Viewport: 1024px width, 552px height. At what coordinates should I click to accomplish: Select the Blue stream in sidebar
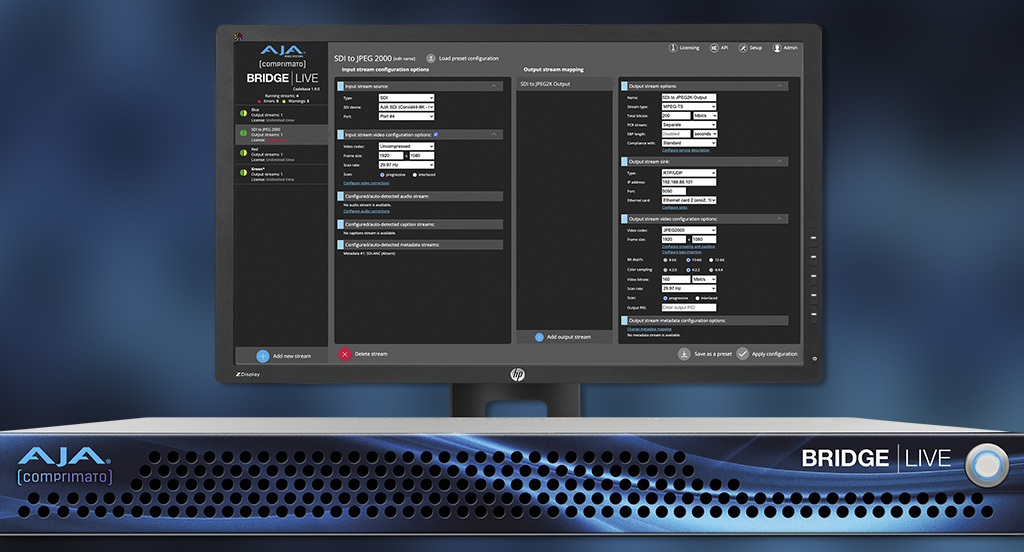click(x=281, y=114)
